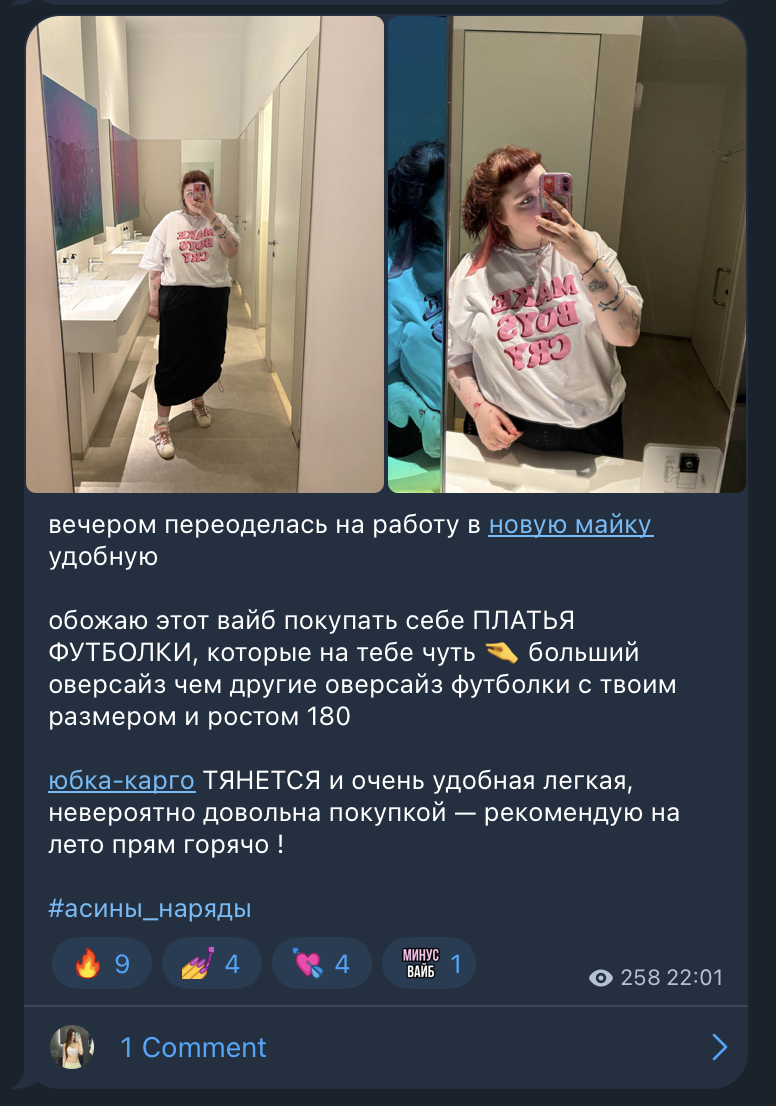Click the commenter avatar picture
The image size is (776, 1106).
72,1047
